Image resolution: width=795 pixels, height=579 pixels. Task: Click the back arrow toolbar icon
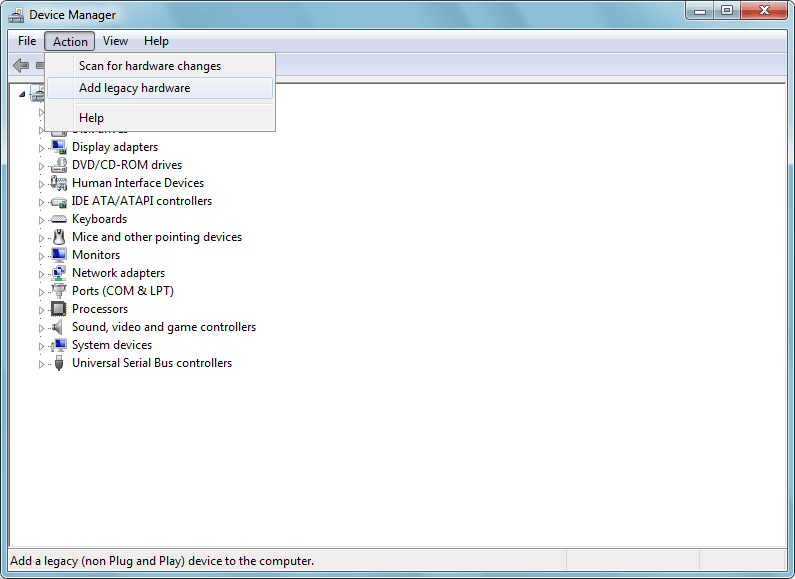(x=21, y=65)
